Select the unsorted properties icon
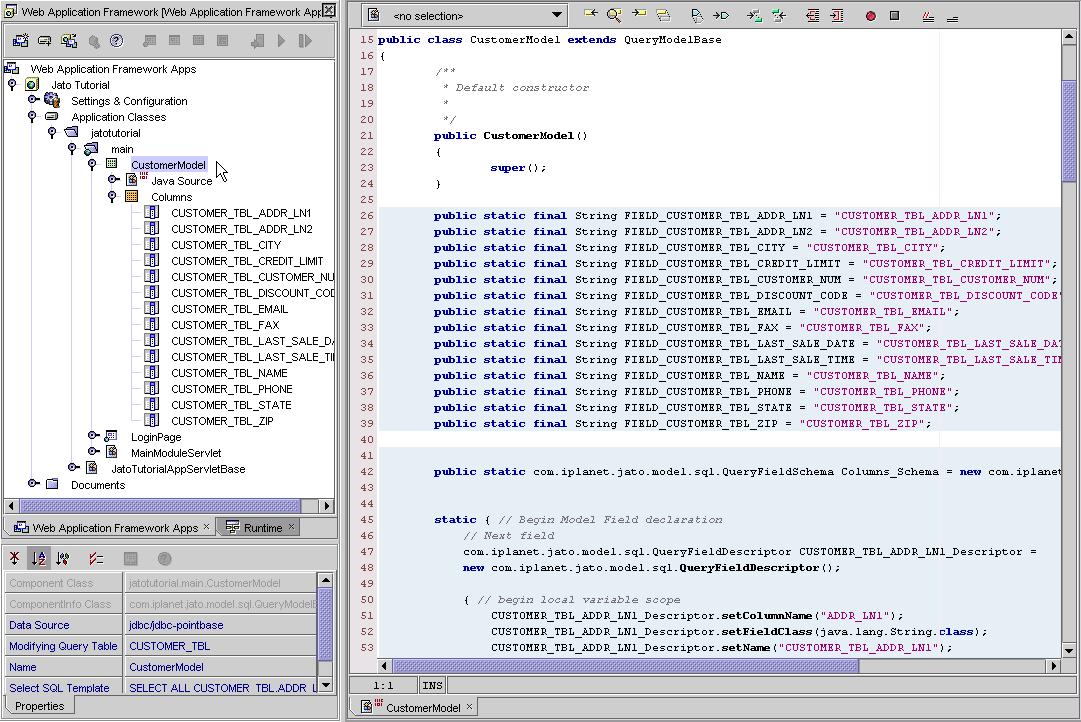1081x722 pixels. pyautogui.click(x=16, y=558)
